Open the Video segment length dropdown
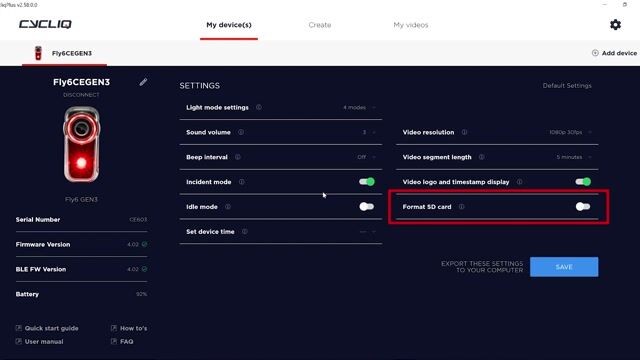The width and height of the screenshot is (640, 360). [574, 157]
